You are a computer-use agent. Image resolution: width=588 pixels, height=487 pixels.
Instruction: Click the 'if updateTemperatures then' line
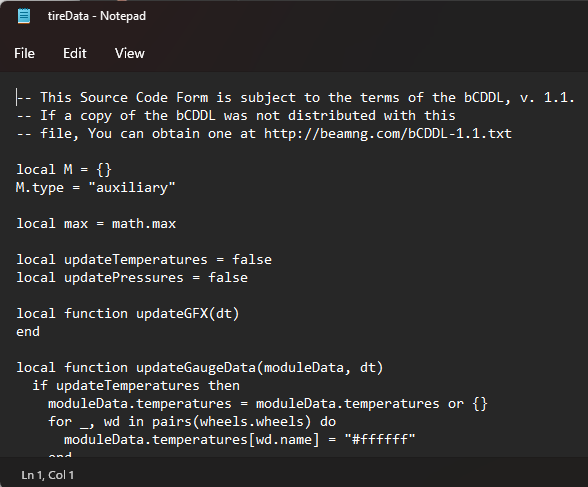point(136,385)
